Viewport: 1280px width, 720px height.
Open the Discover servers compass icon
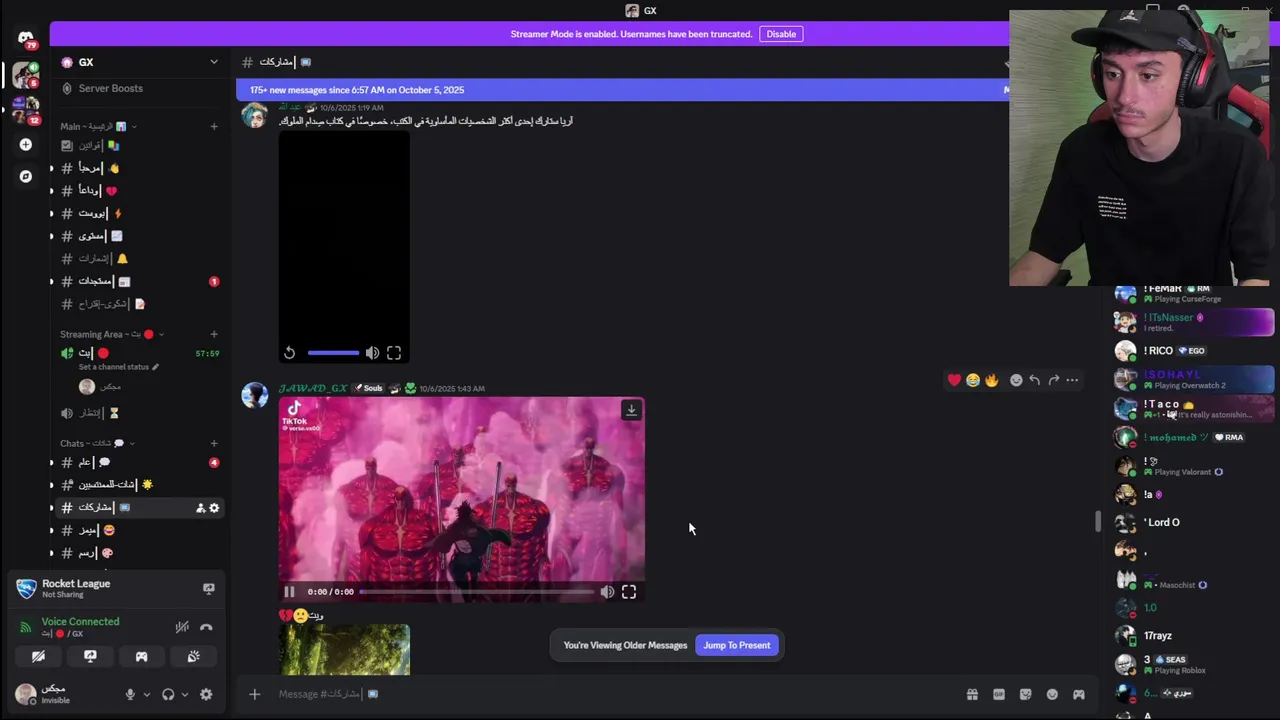point(25,176)
